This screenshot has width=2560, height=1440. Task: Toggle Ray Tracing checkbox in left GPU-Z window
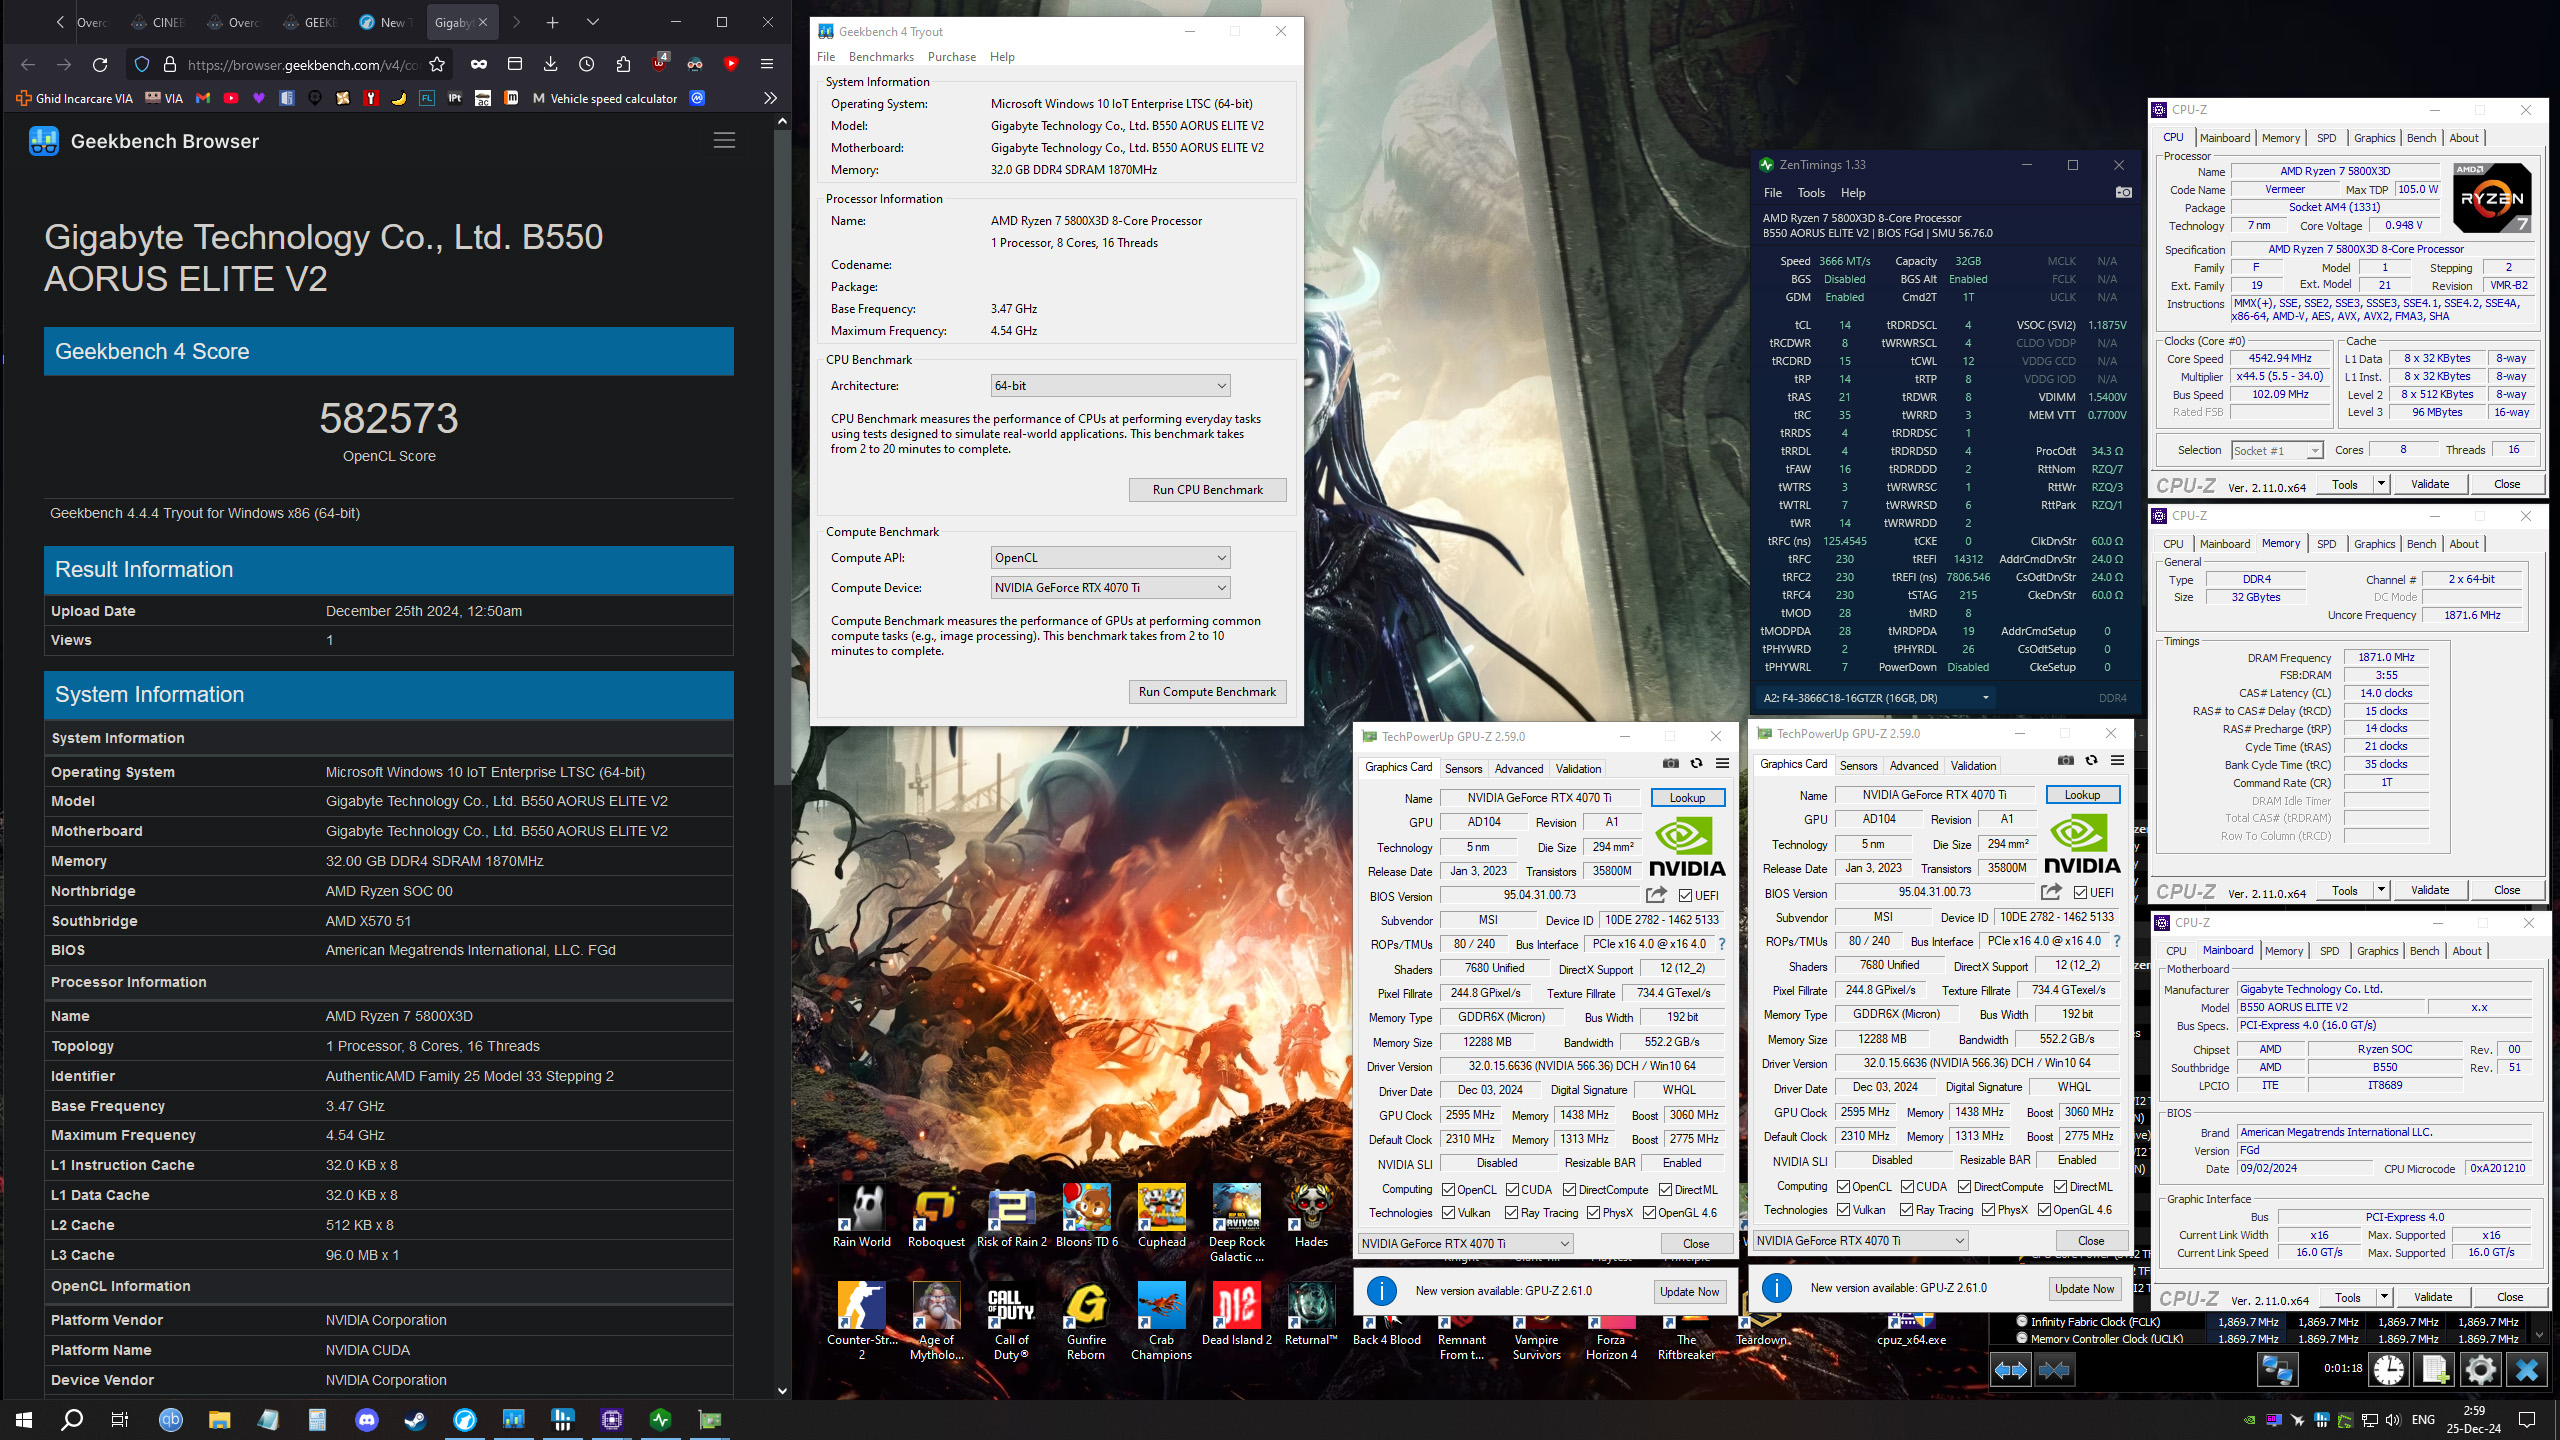pyautogui.click(x=1511, y=1212)
